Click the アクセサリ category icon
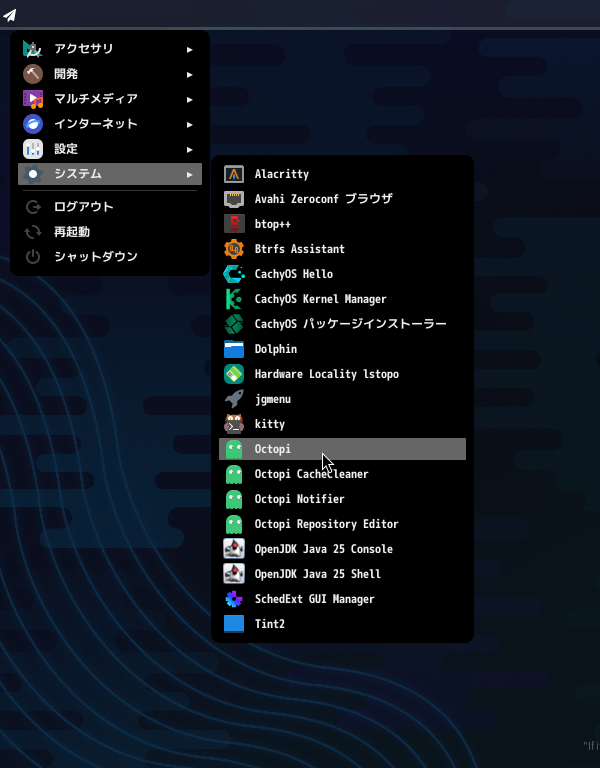600x768 pixels. click(x=33, y=49)
